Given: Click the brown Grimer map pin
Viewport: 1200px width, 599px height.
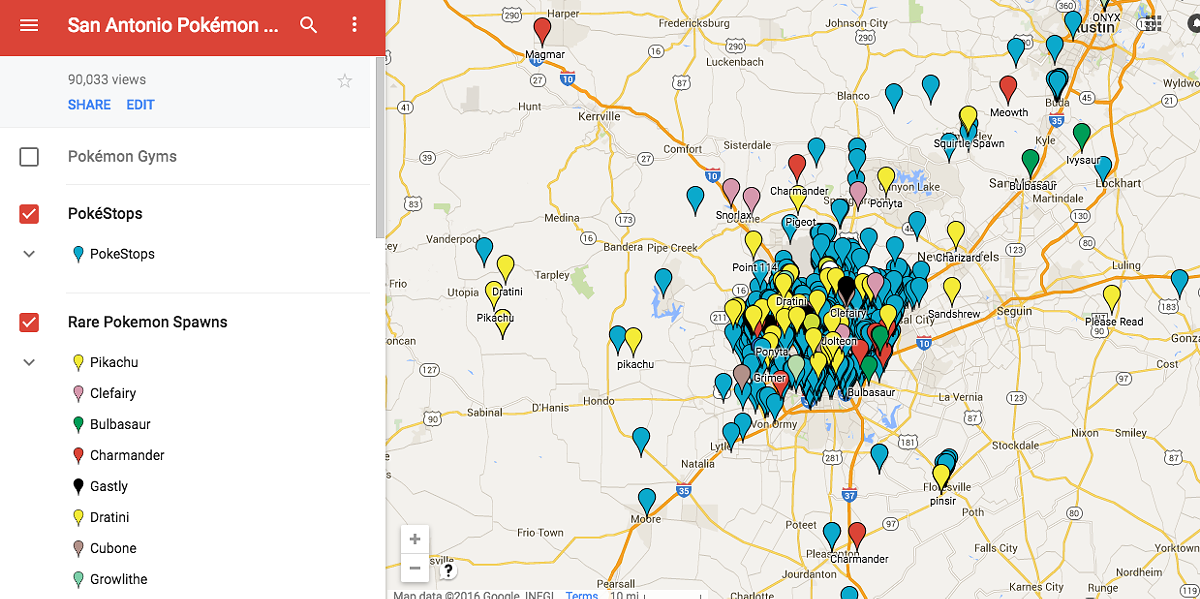Looking at the screenshot, I should [x=741, y=378].
